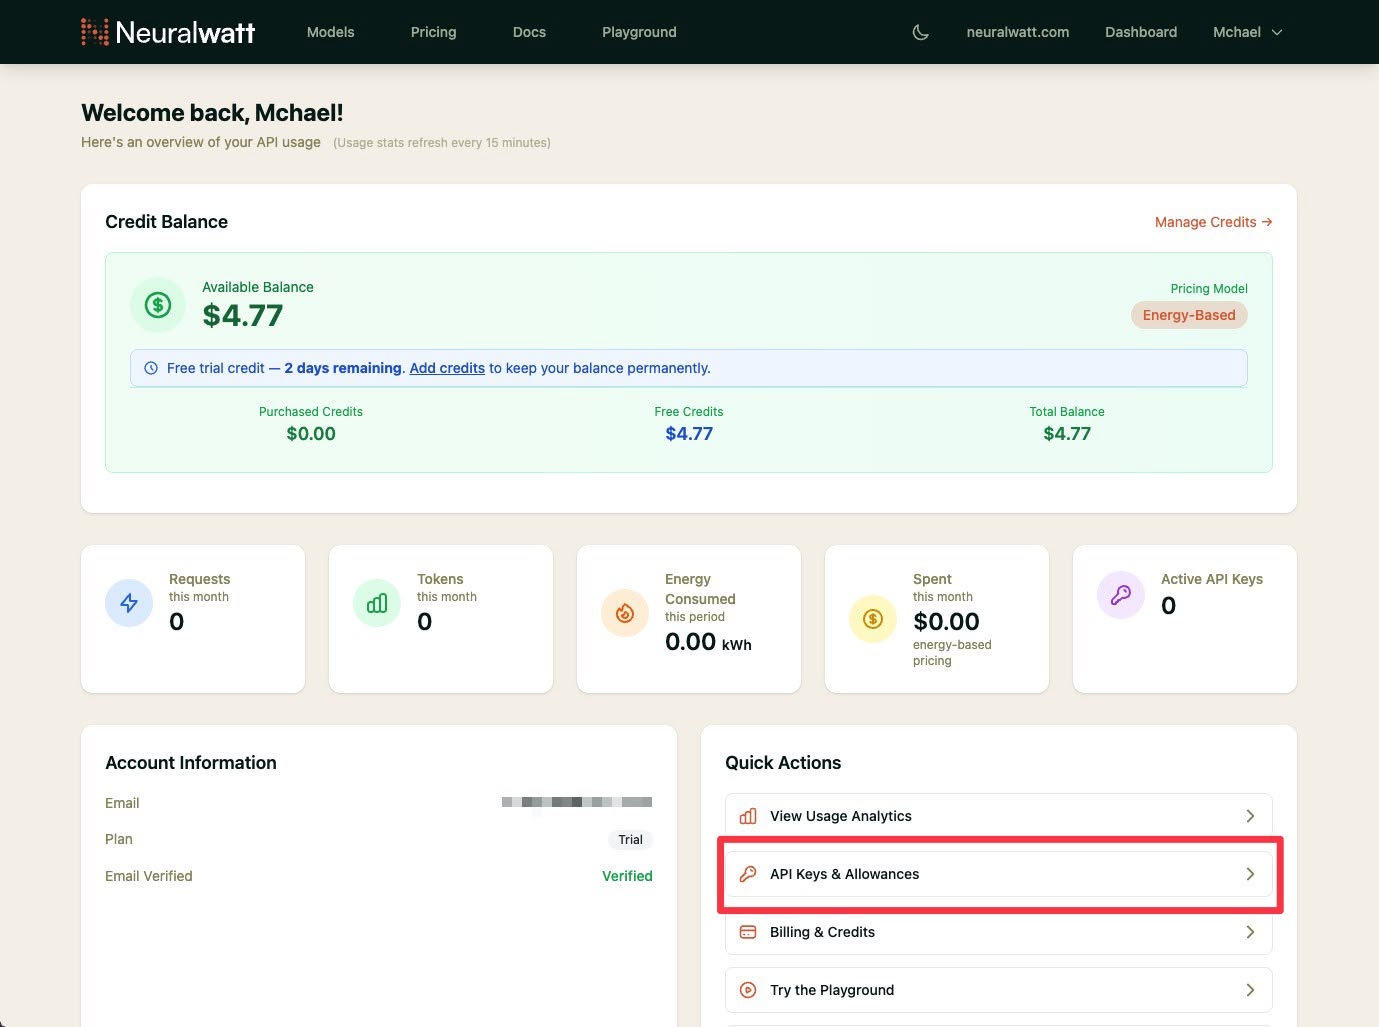This screenshot has height=1027, width=1379.
Task: Open the Dashboard nav link
Action: (x=1141, y=32)
